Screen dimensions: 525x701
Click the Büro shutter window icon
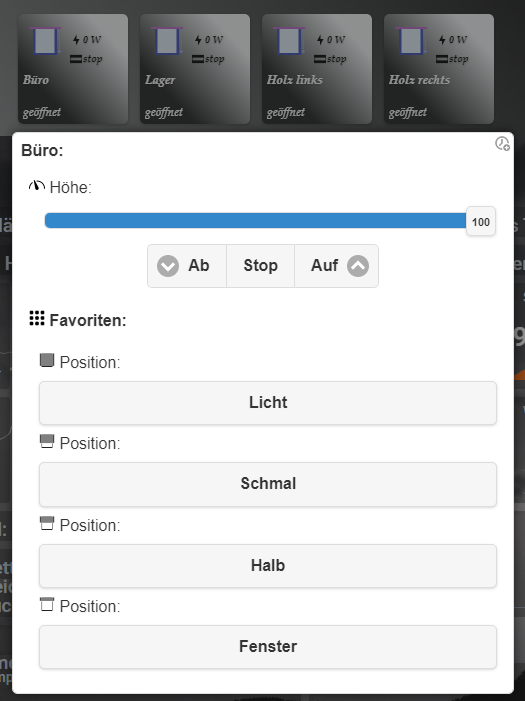click(45, 41)
